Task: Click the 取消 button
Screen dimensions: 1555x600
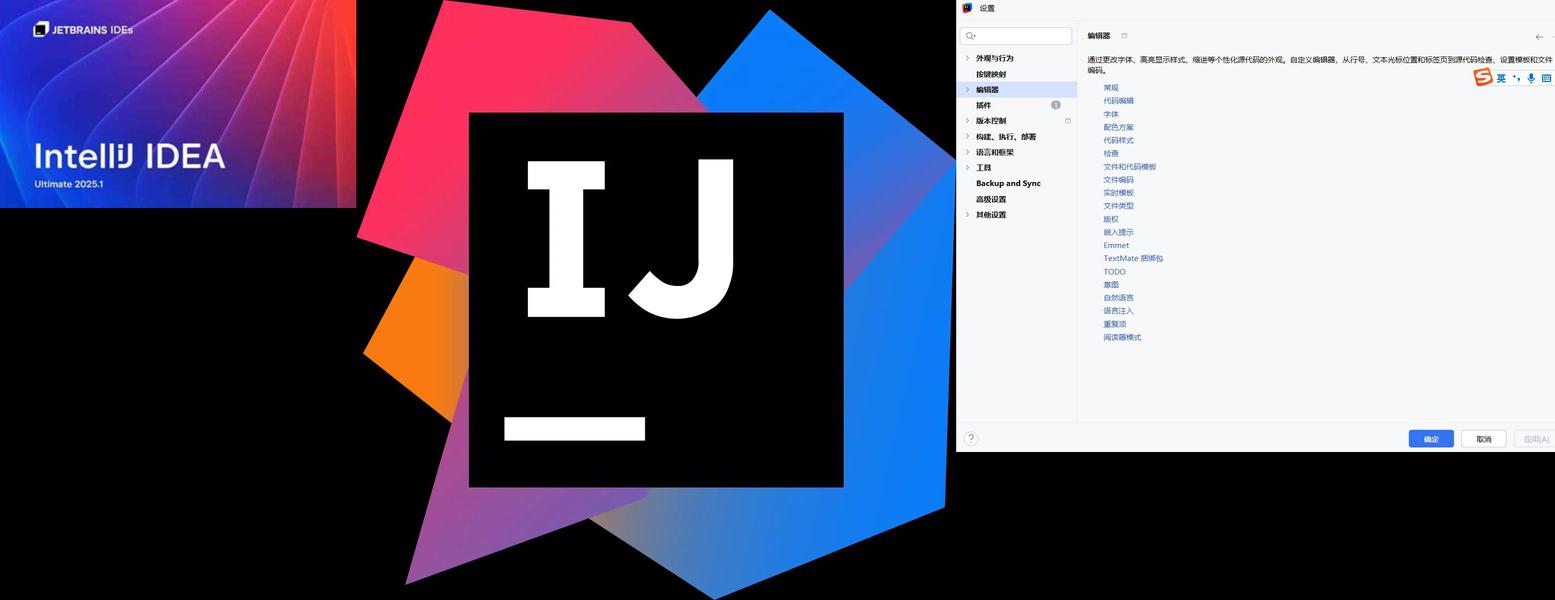Action: coord(1483,439)
